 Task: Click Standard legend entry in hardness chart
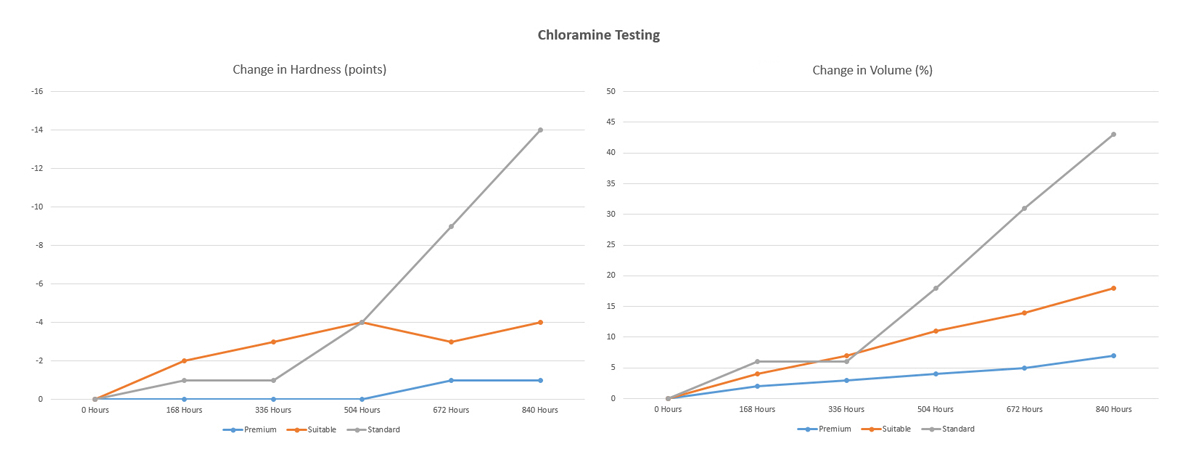pyautogui.click(x=377, y=430)
